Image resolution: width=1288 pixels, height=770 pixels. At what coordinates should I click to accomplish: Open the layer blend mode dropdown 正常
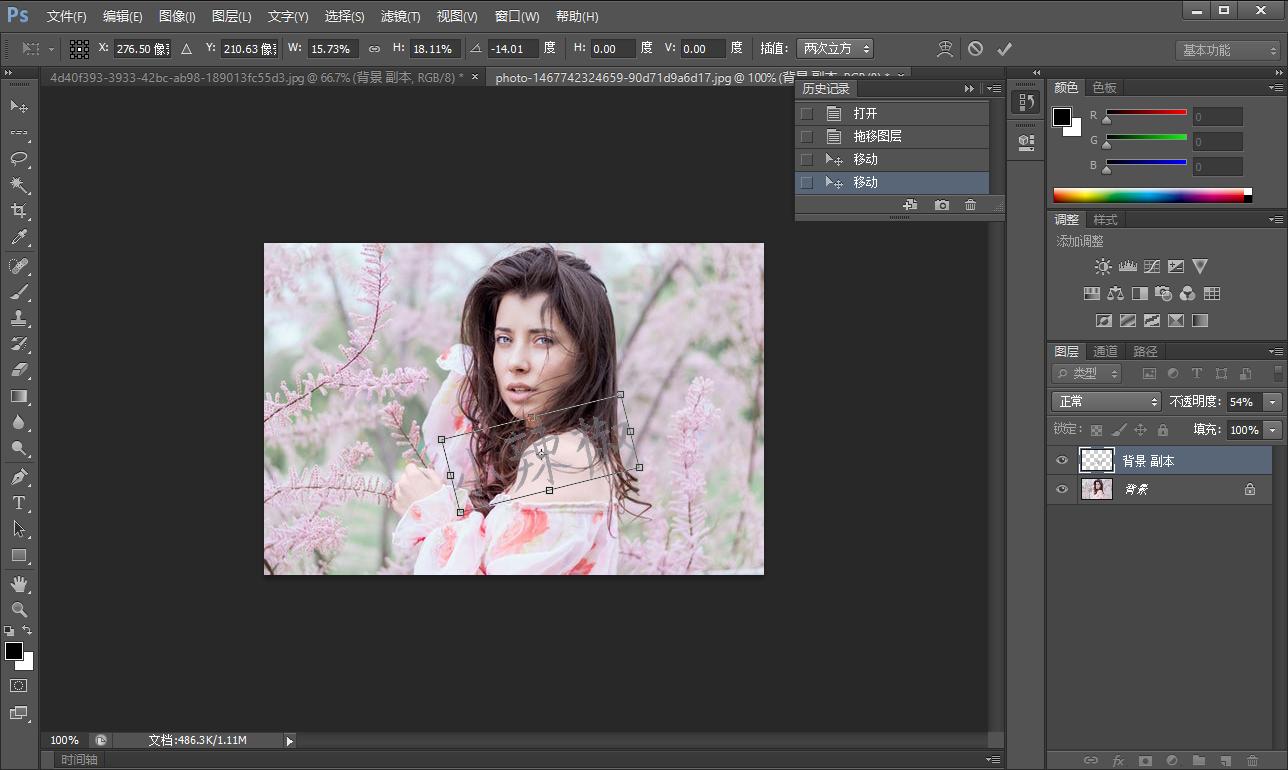[x=1105, y=402]
